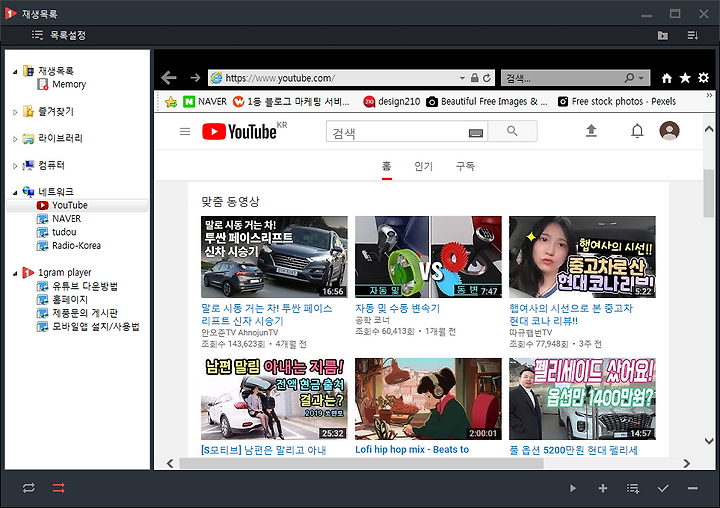The image size is (720, 508).
Task: Click the browser settings gear icon
Action: [x=703, y=78]
